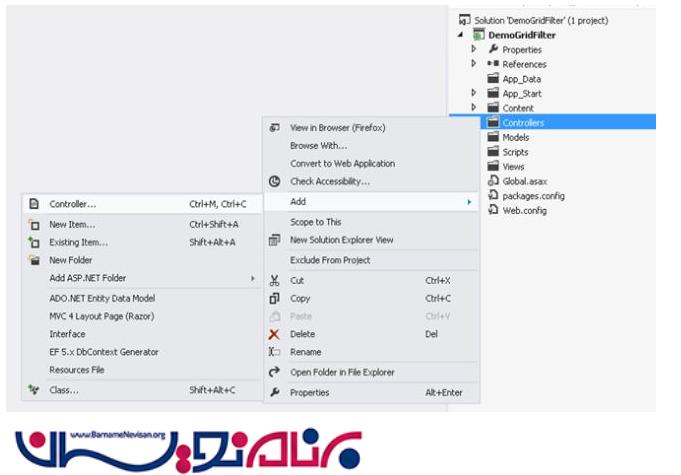Click the Controller document icon in submenu

(34, 204)
